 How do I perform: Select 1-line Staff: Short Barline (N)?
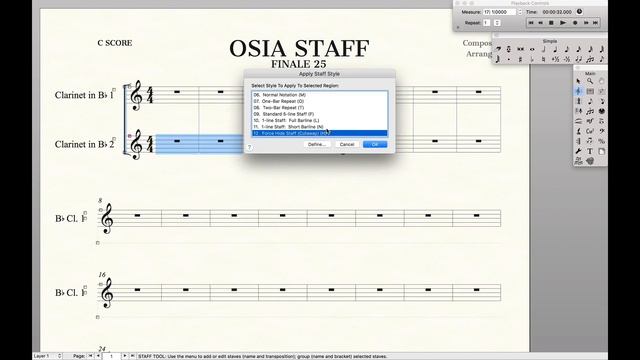click(320, 127)
